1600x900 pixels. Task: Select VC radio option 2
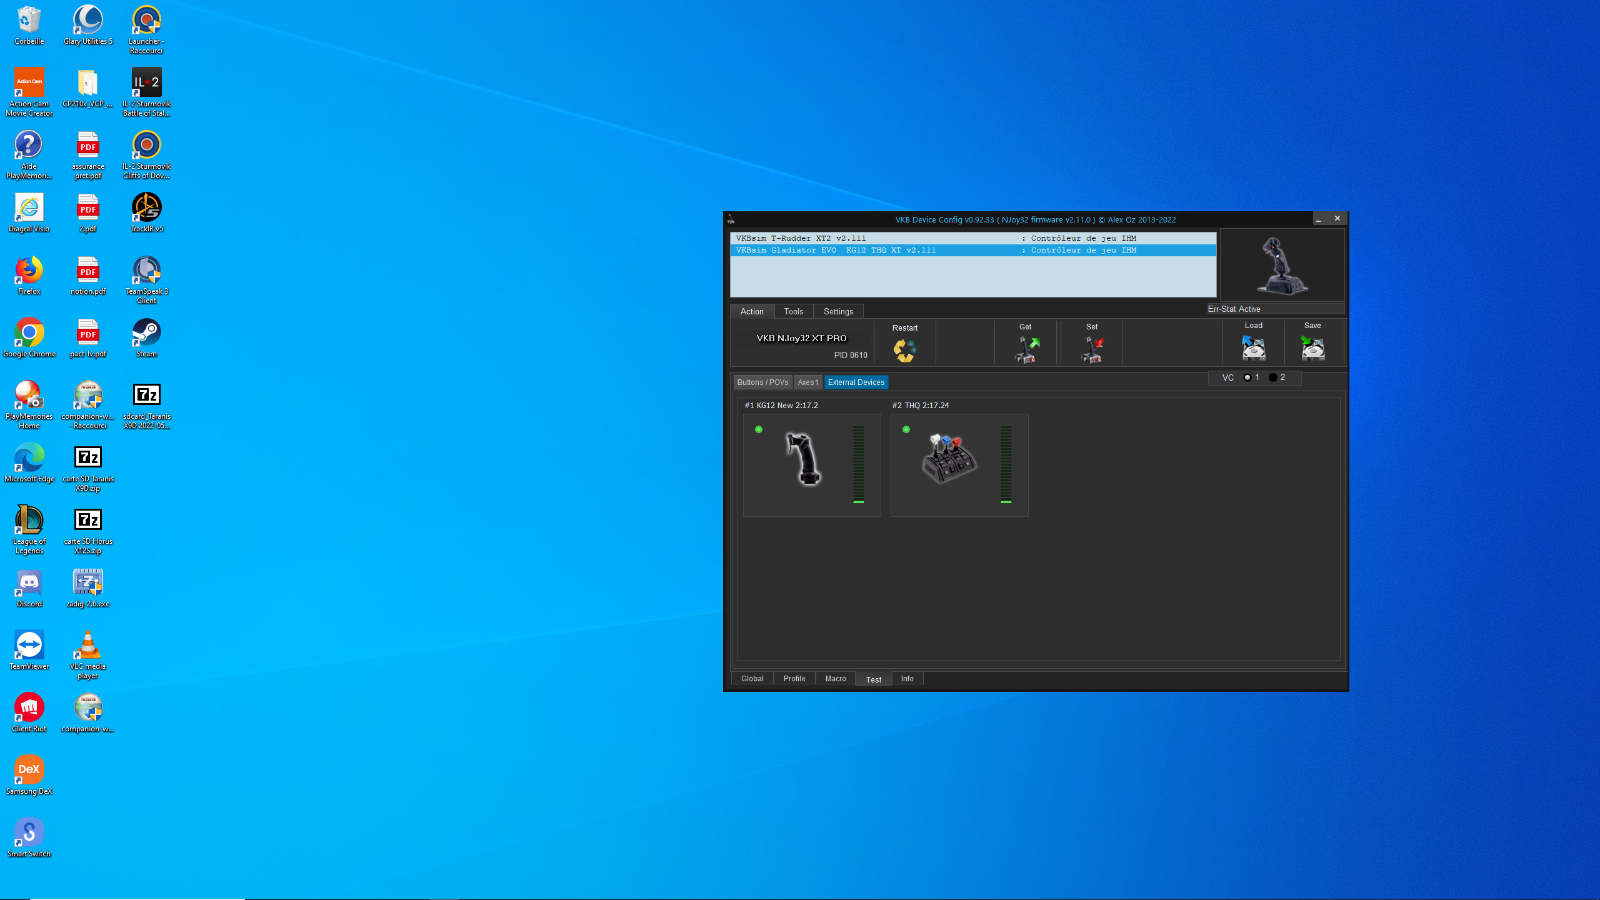[1273, 378]
